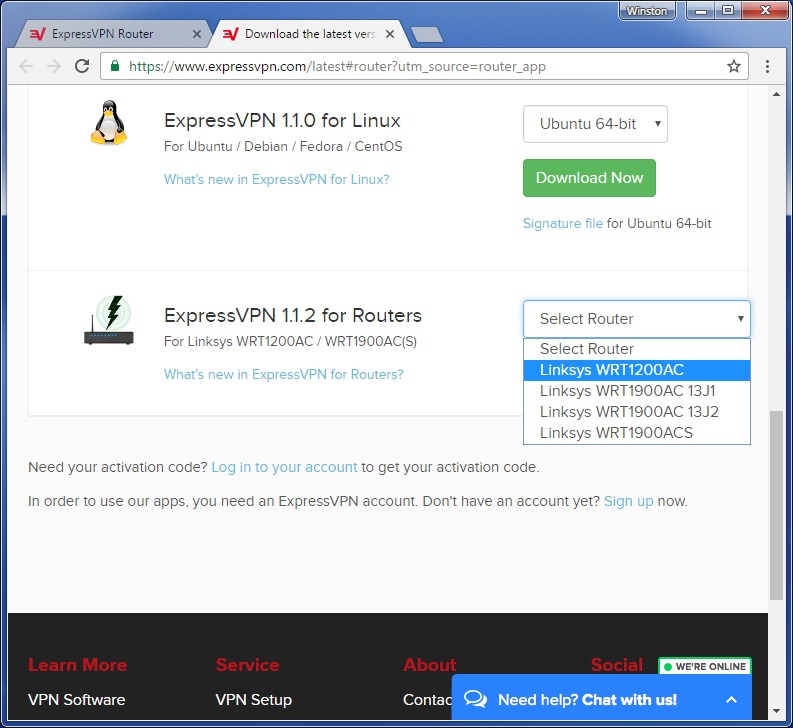Viewport: 793px width, 728px height.
Task: Open a new tab in Chrome
Action: click(x=427, y=35)
